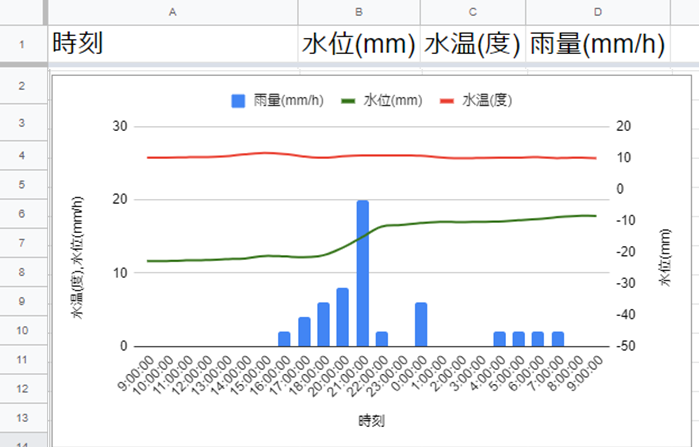Select cell B1 containing 水位(mm)
Screen dimensions: 699x447
point(358,45)
